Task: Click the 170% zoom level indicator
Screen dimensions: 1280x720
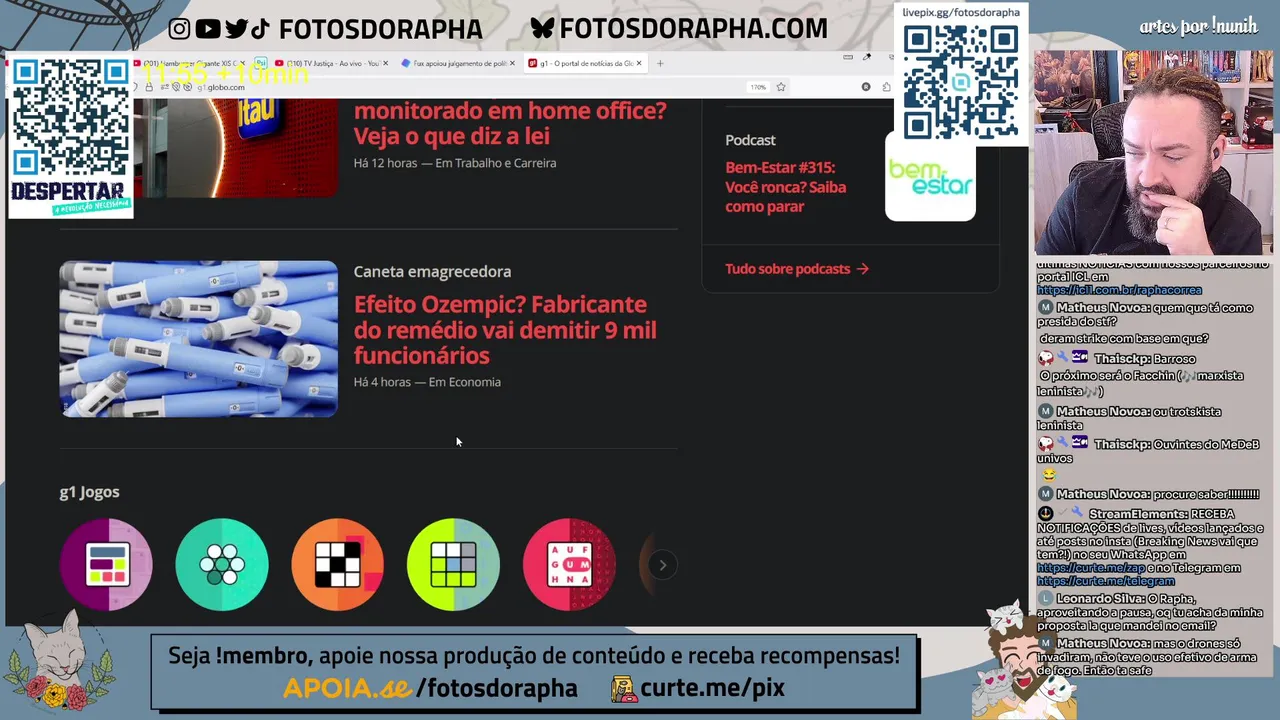Action: (758, 87)
